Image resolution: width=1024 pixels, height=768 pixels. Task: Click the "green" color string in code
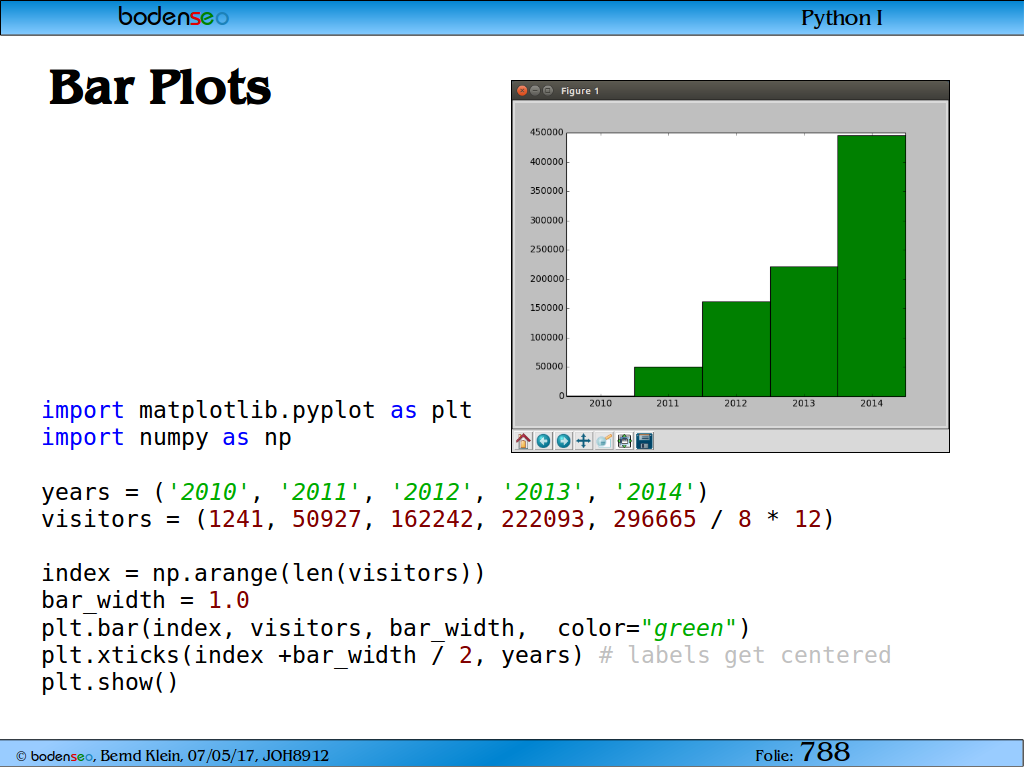(689, 628)
